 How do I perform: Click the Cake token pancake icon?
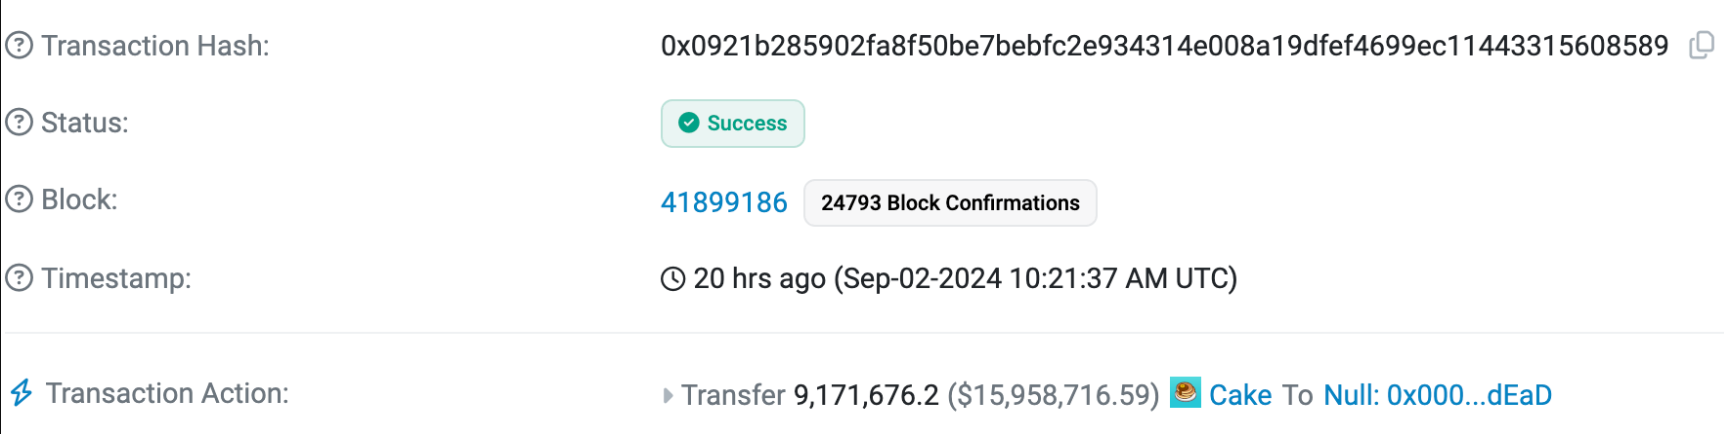coord(1185,393)
